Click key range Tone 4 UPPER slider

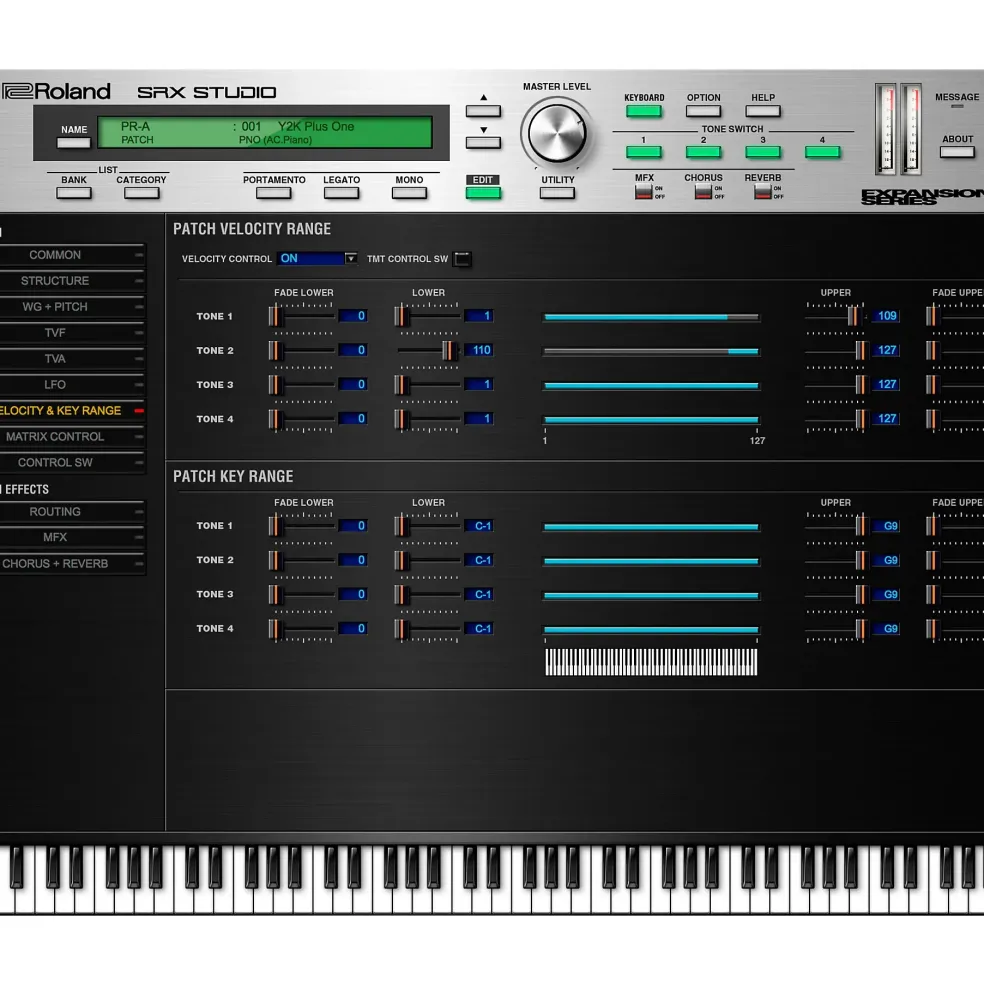click(x=837, y=629)
